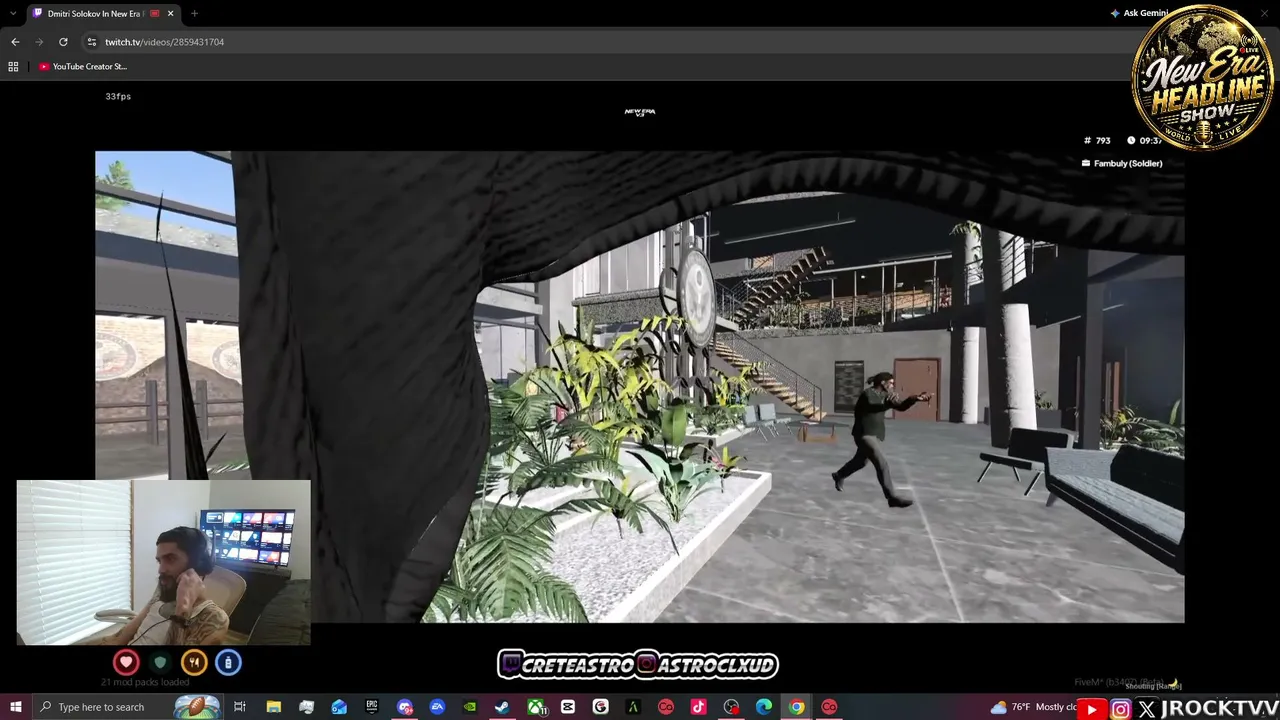
Task: Click the 76°F weather text
Action: pyautogui.click(x=1021, y=707)
